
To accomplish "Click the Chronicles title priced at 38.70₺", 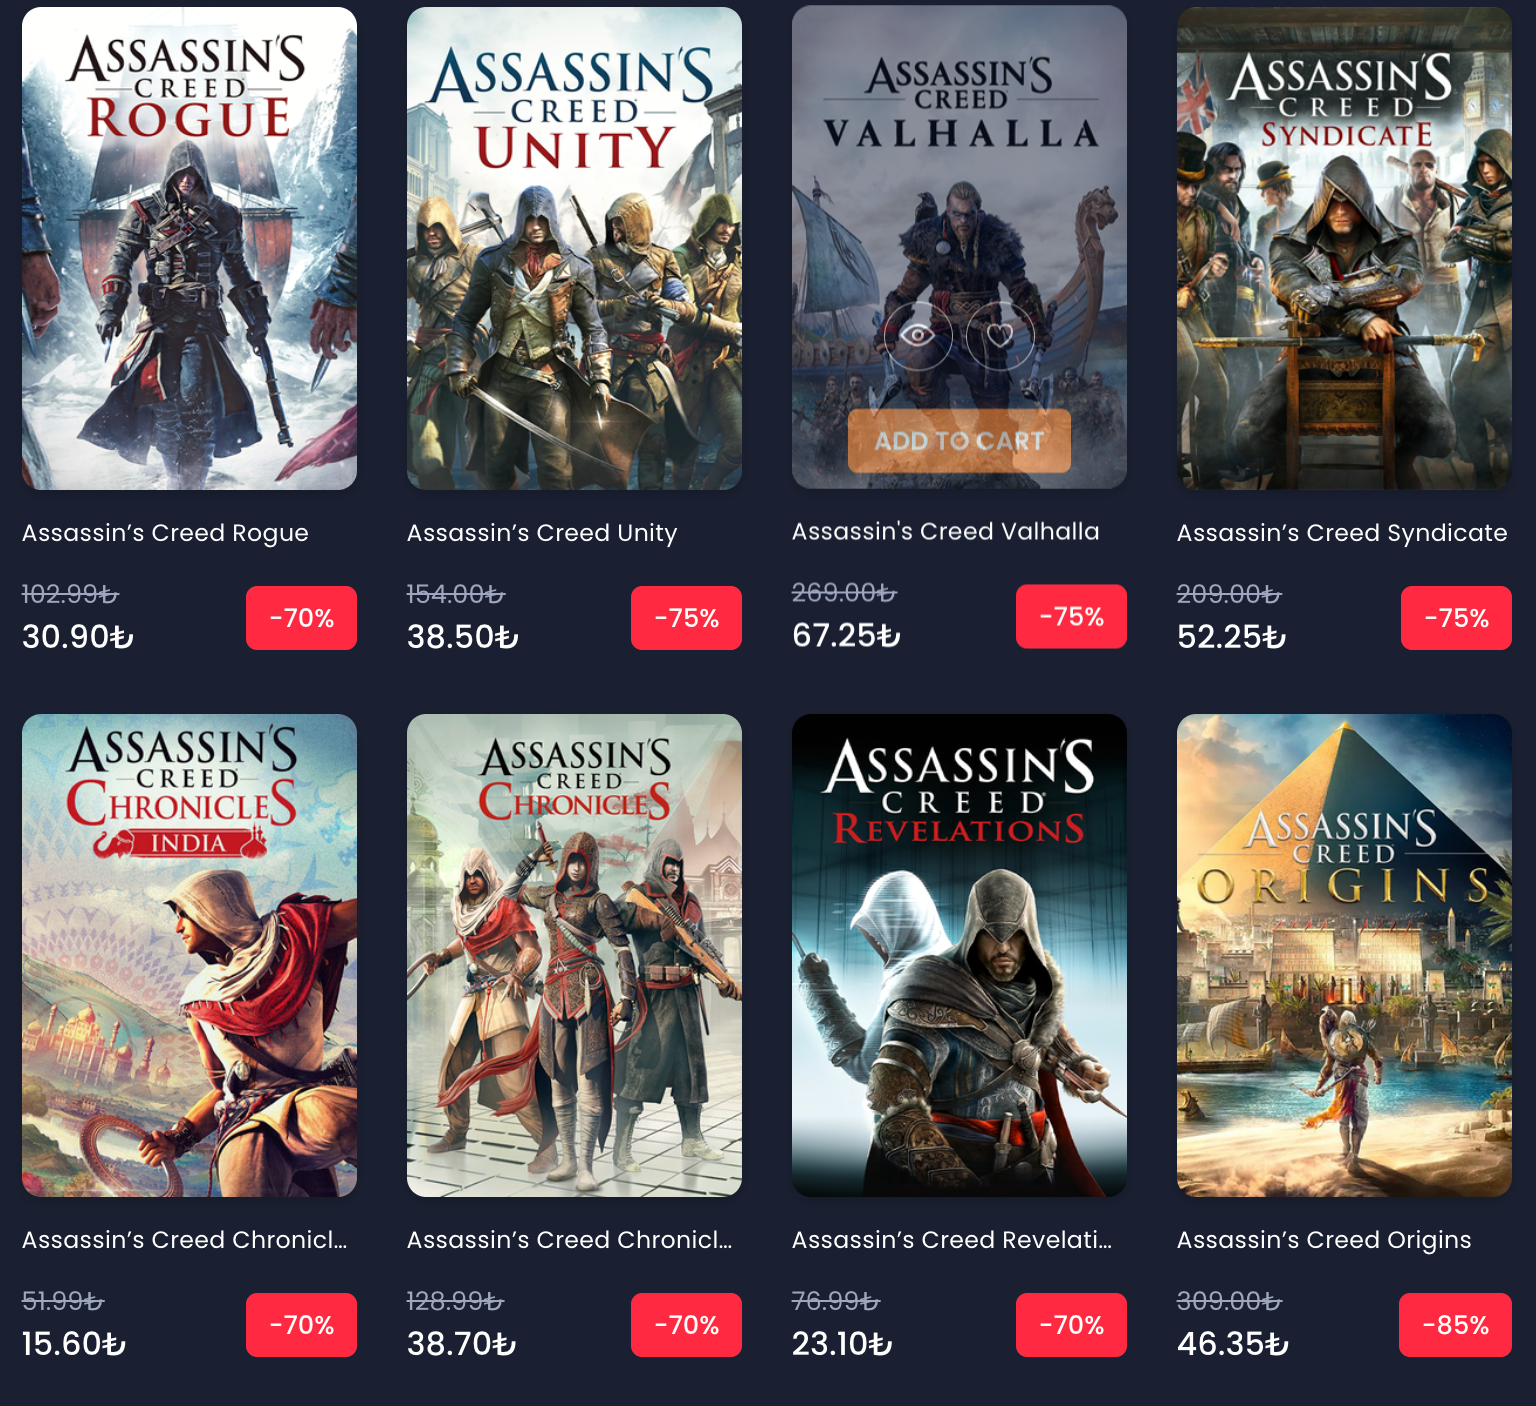I will (x=570, y=1240).
